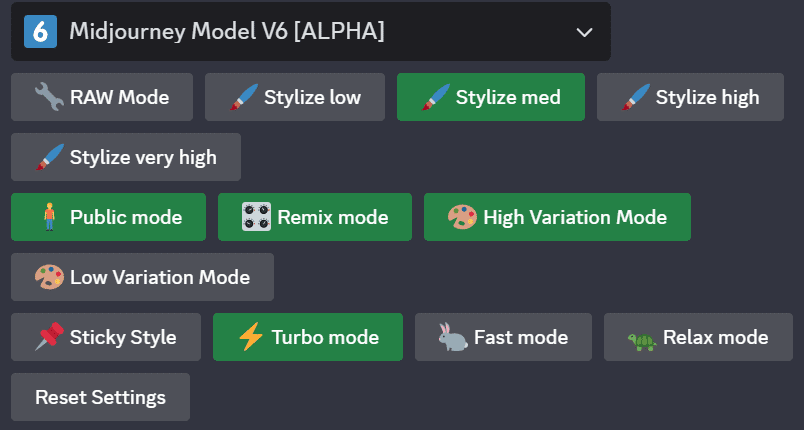The height and width of the screenshot is (430, 804).
Task: Select Relax mode with the turtle icon
Action: point(698,337)
